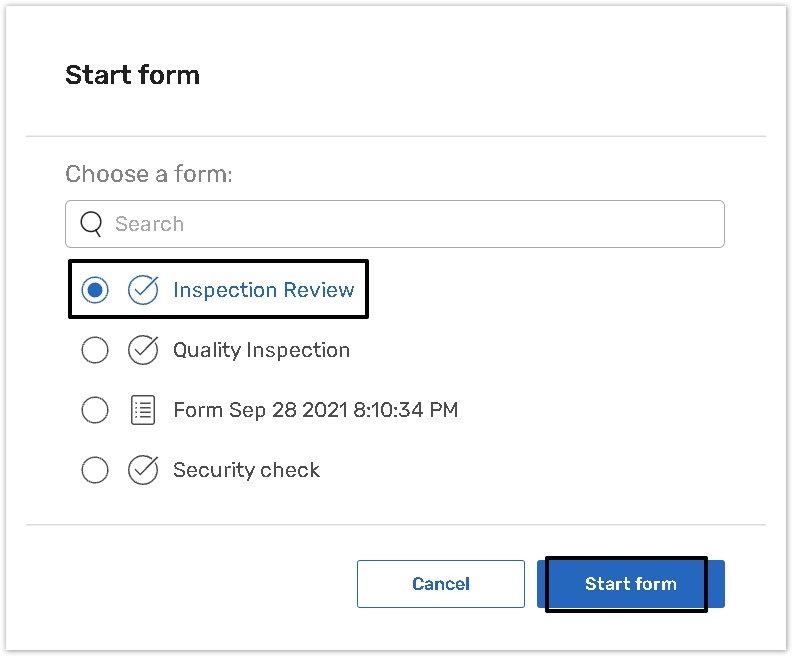Click the Inspection Review checkmark icon
This screenshot has width=792, height=656.
click(143, 290)
